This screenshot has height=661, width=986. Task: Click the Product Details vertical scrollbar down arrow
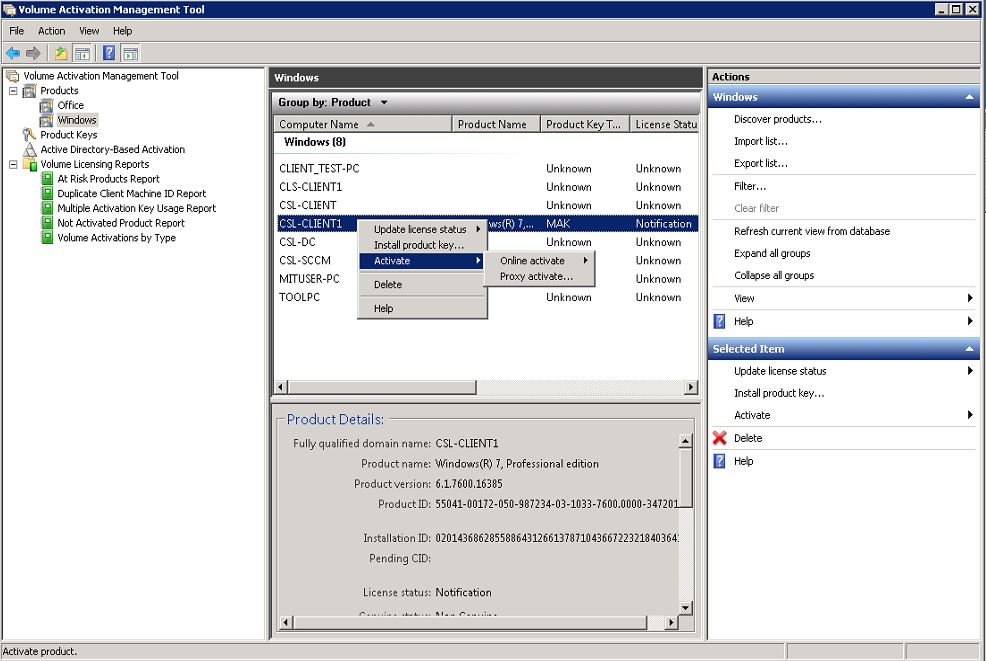click(x=685, y=607)
